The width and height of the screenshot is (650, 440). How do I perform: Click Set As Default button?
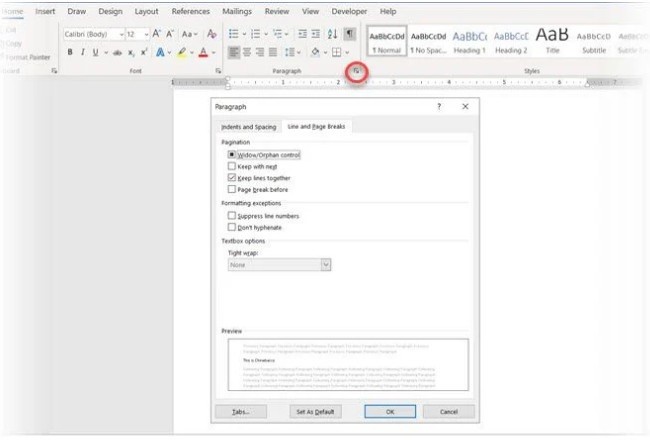point(315,412)
